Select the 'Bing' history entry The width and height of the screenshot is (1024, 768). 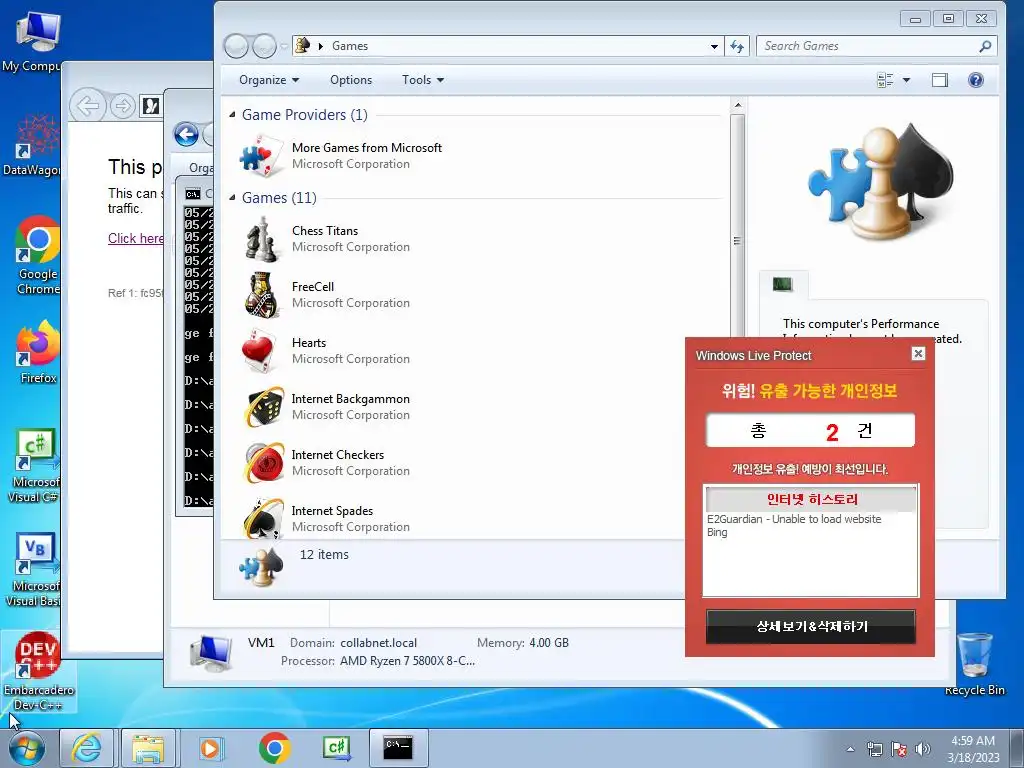point(717,532)
